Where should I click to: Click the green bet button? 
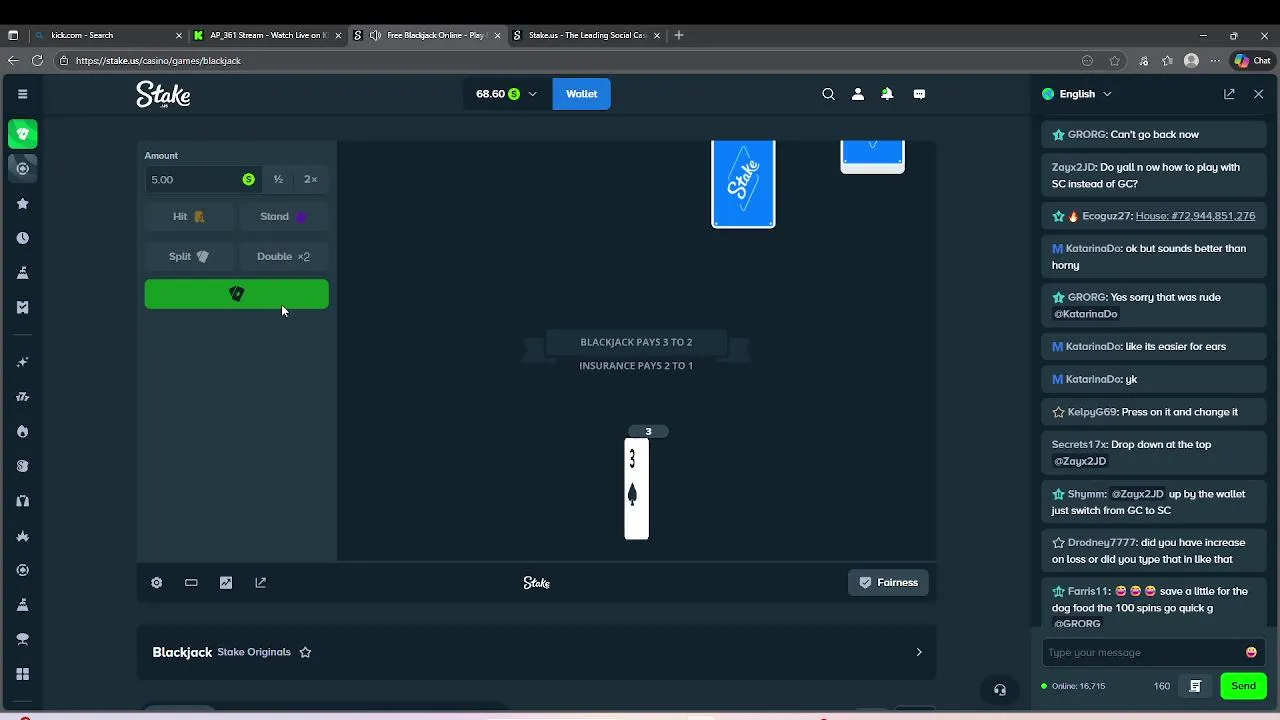(x=236, y=294)
